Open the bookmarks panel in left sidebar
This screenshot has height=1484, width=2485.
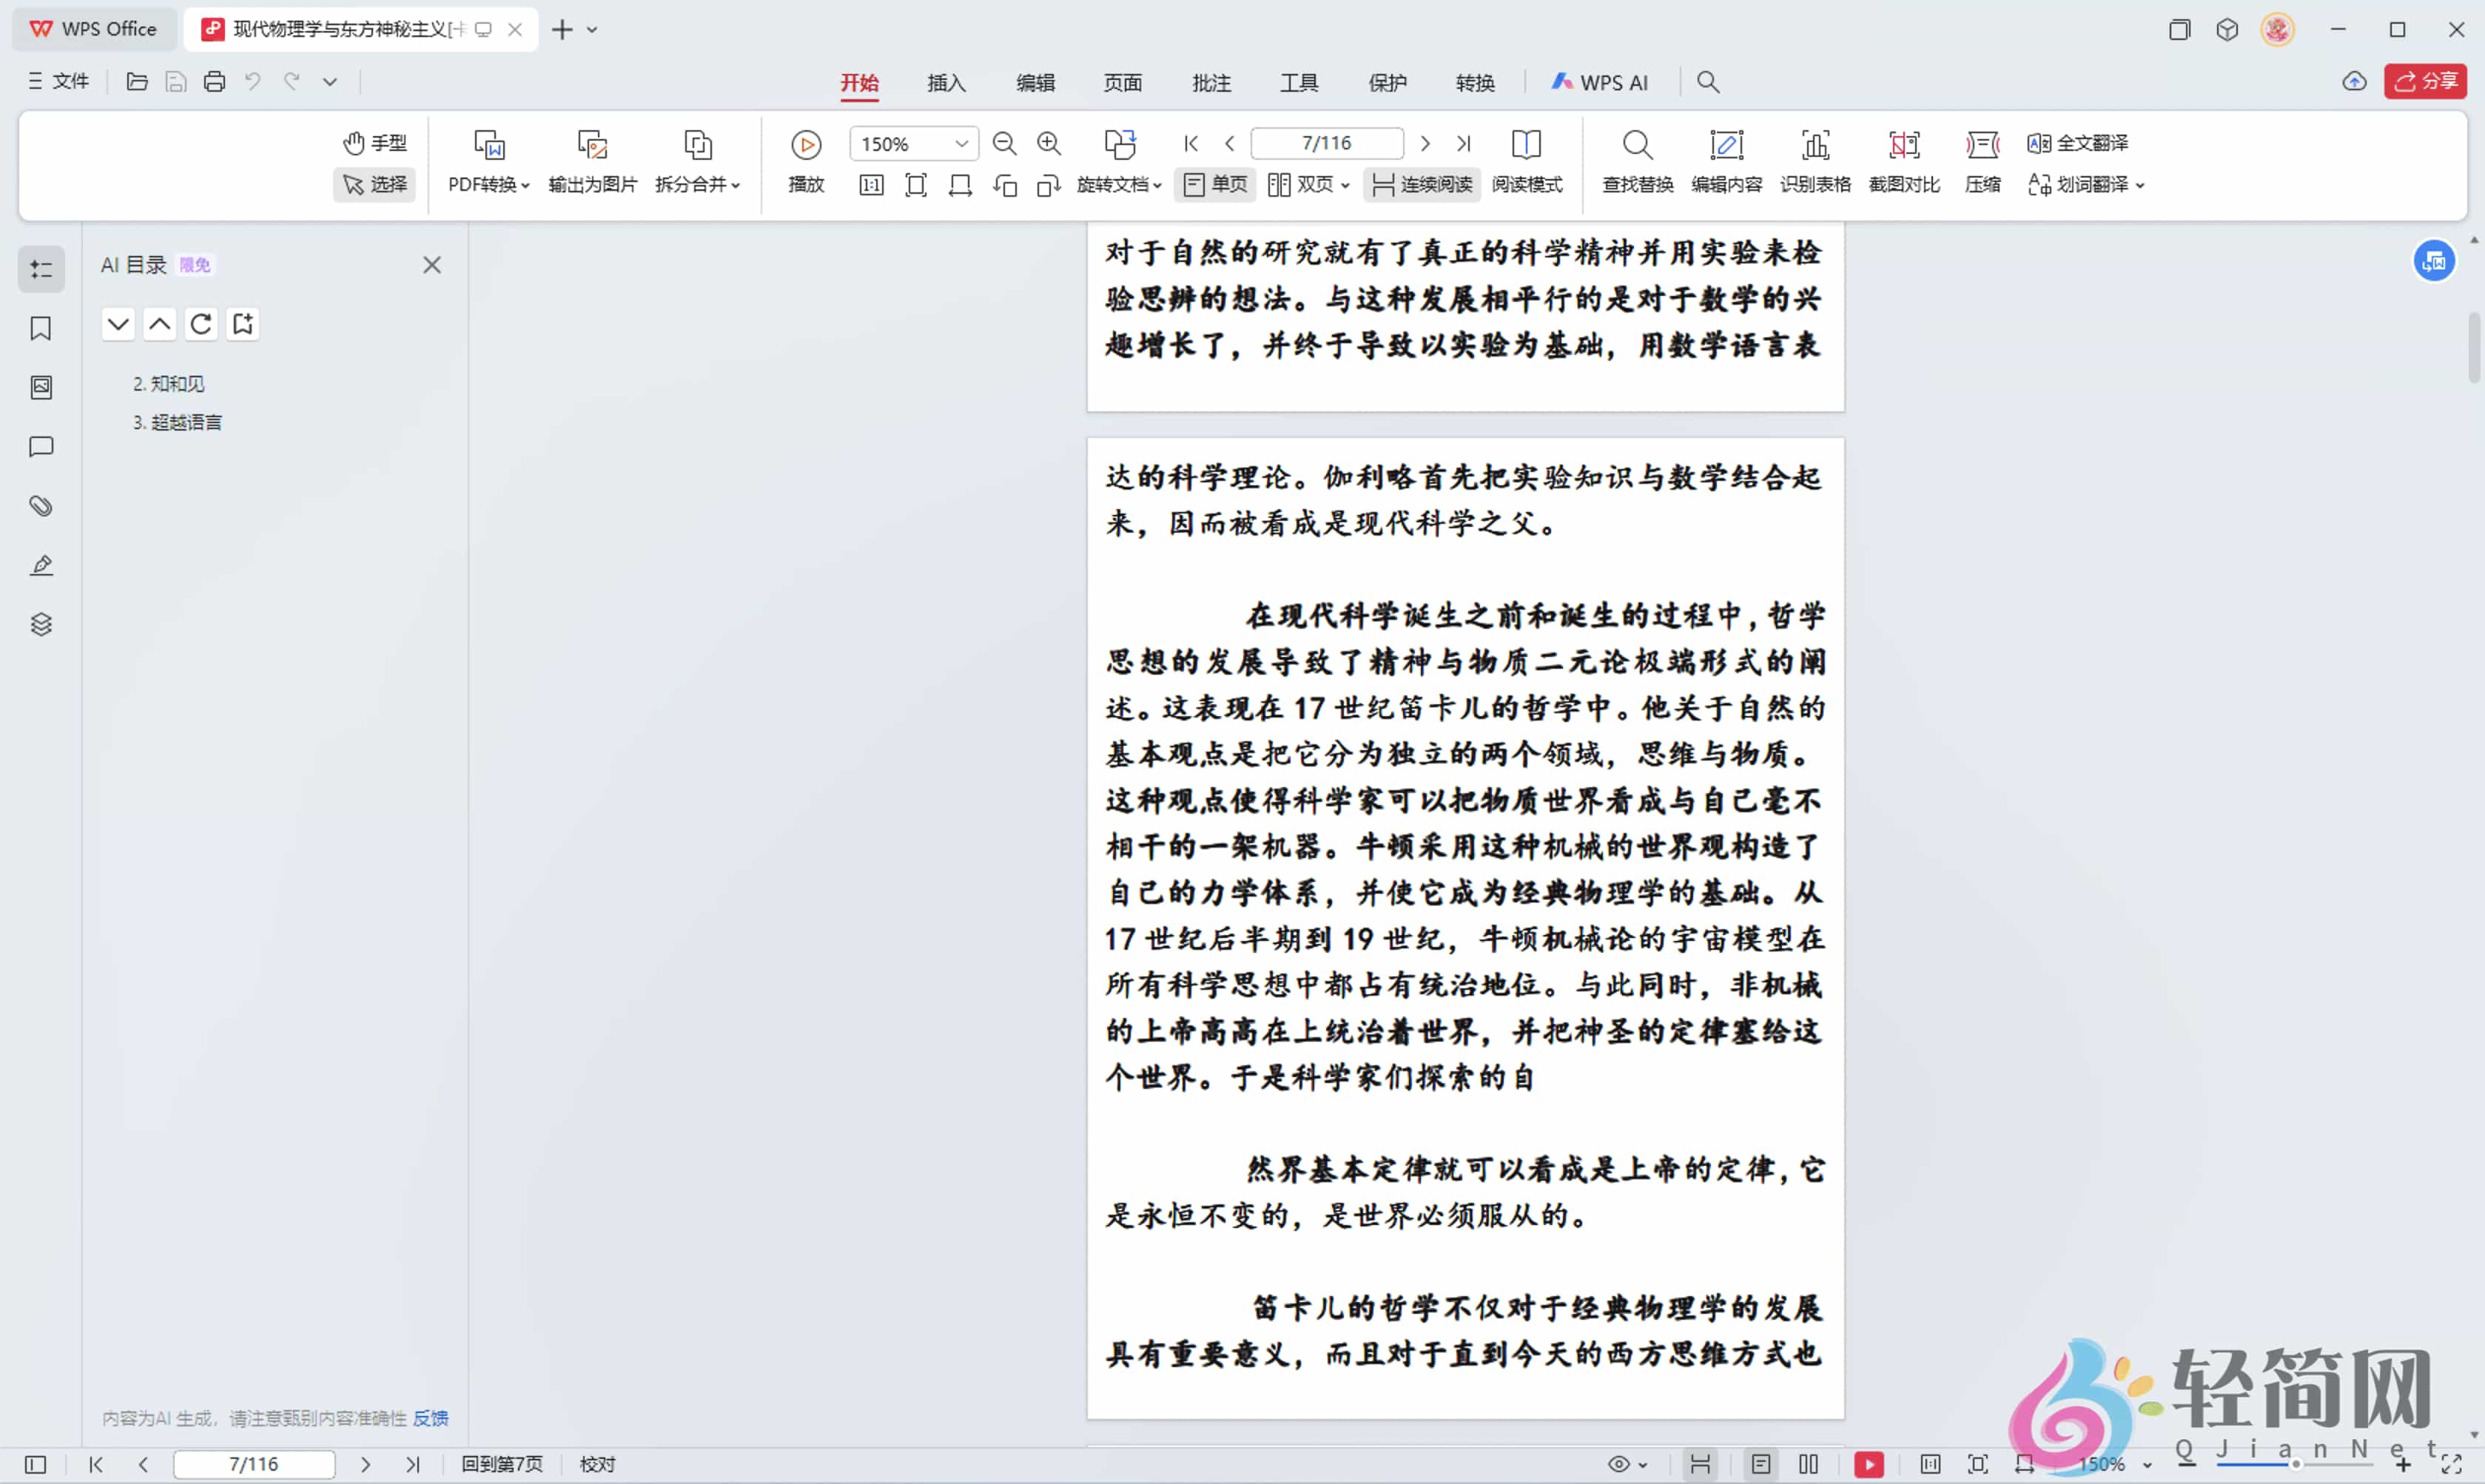pos(41,328)
